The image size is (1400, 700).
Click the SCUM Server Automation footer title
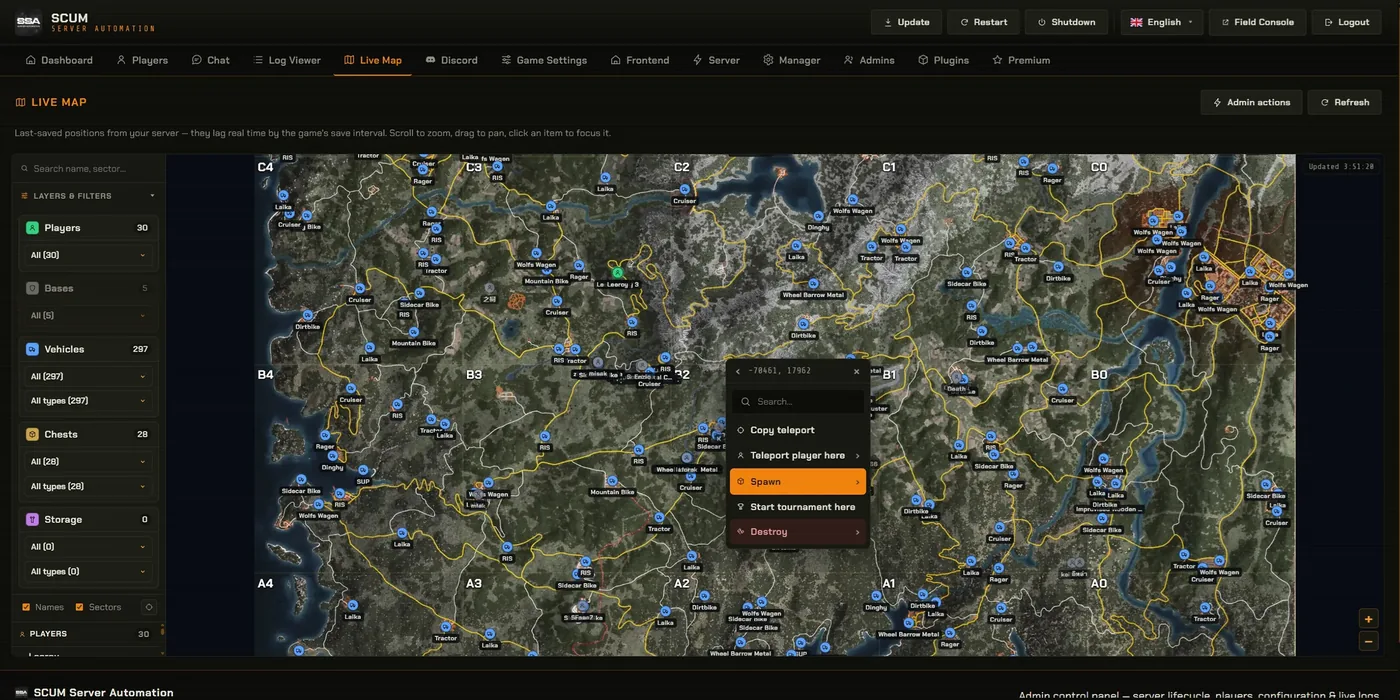104,692
